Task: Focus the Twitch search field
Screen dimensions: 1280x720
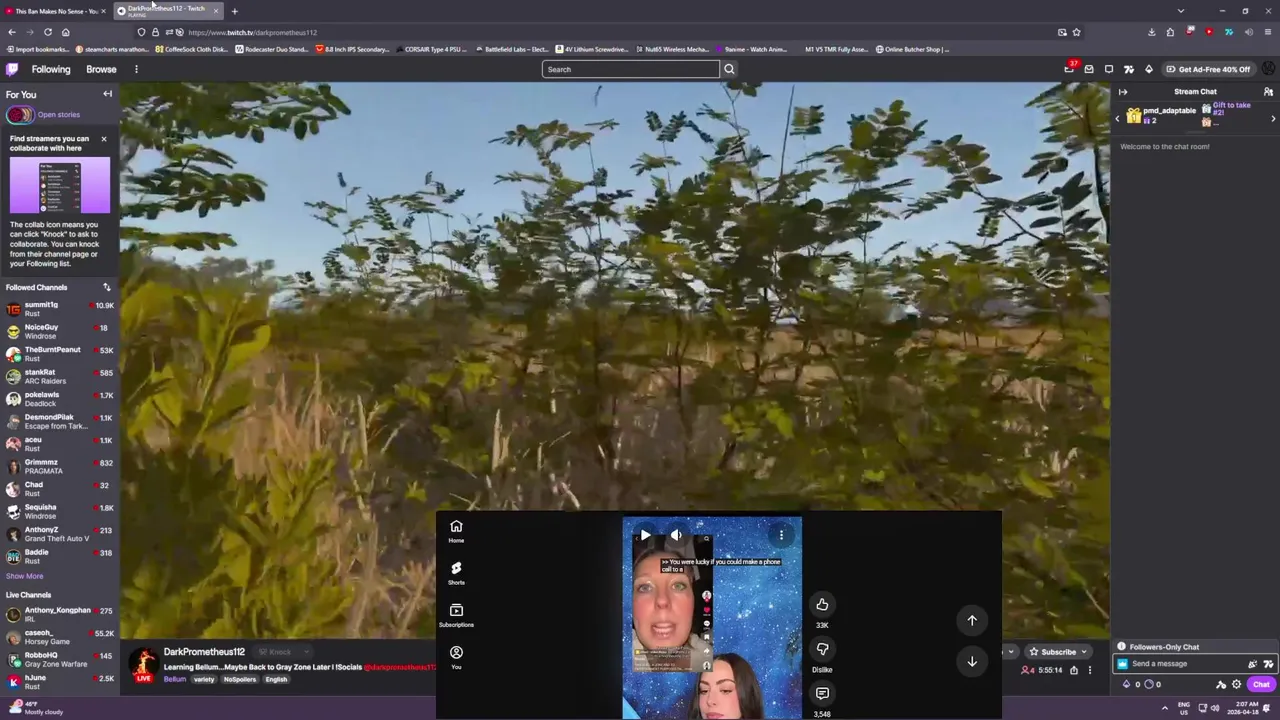Action: point(630,69)
